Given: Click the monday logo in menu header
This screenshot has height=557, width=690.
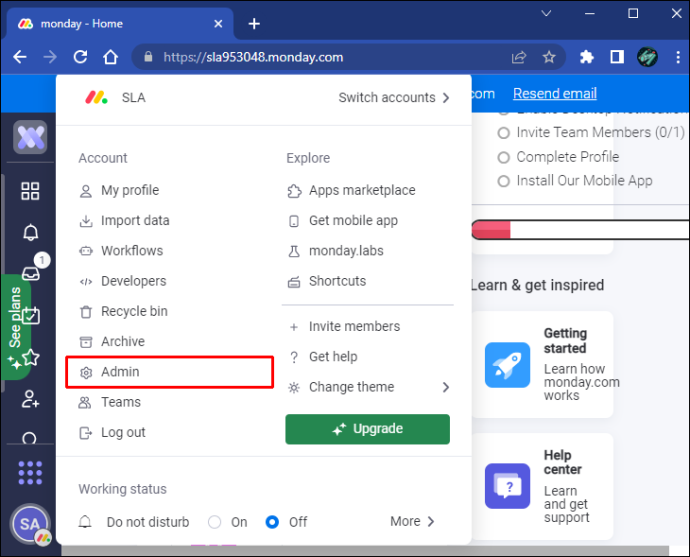Looking at the screenshot, I should pos(96,97).
